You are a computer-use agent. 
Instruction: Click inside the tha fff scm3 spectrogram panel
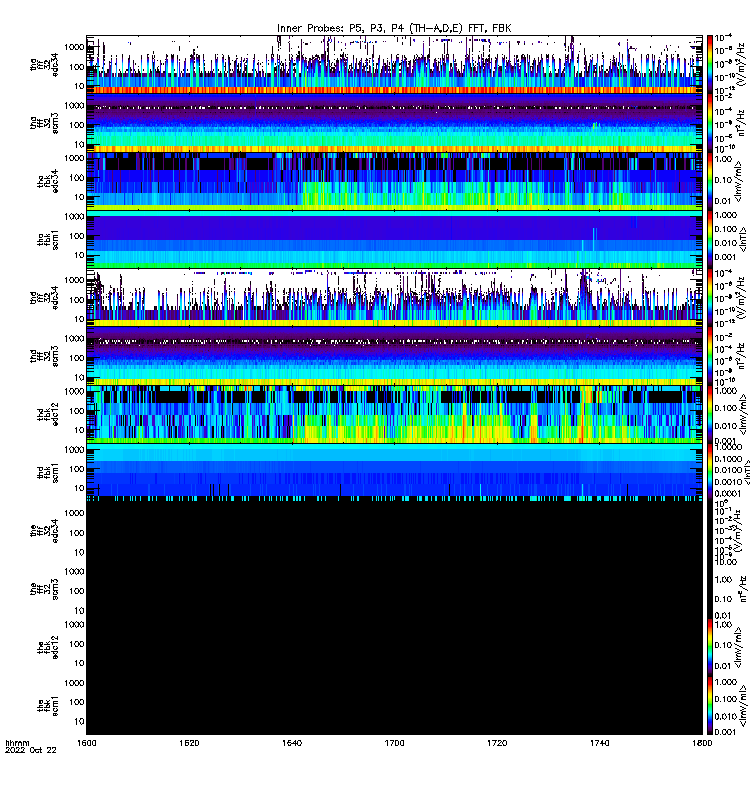(x=394, y=123)
